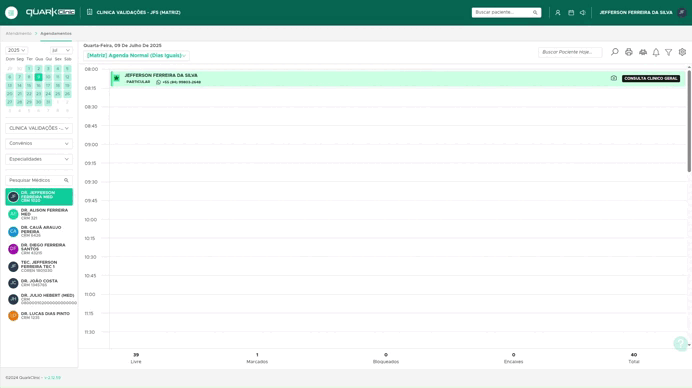Click the agenda vertical scrollbar
This screenshot has width=692, height=388.
(689, 120)
